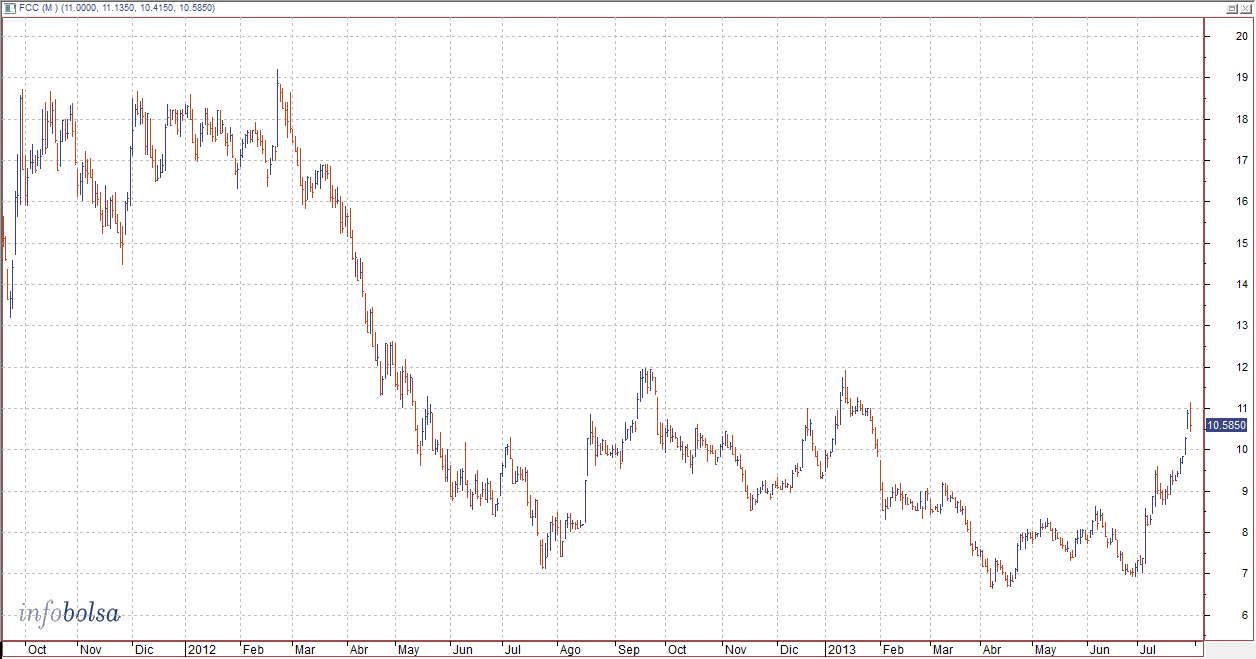Viewport: 1256px width, 659px height.
Task: Click the 9 price axis label
Action: (x=1244, y=491)
